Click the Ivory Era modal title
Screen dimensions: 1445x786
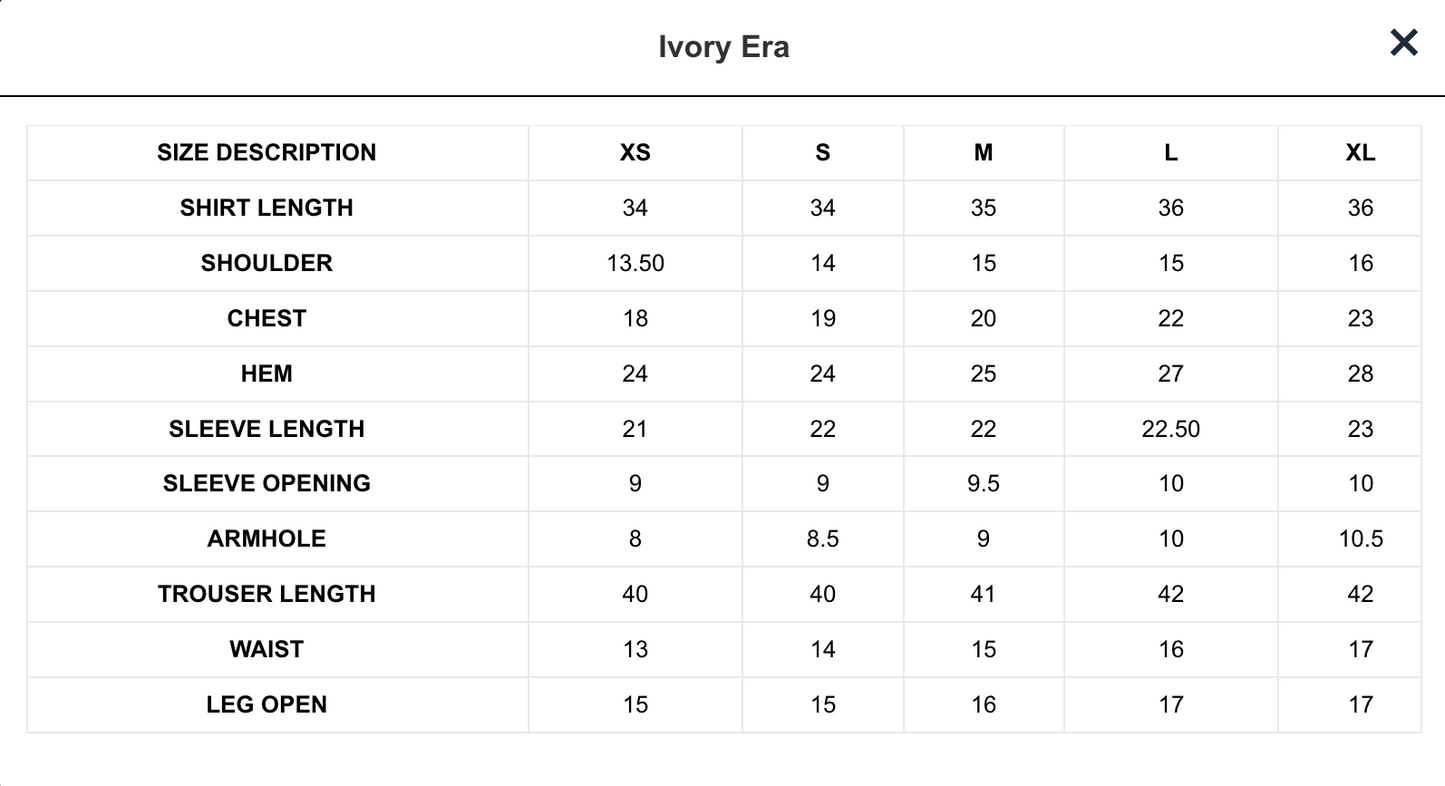(x=723, y=47)
